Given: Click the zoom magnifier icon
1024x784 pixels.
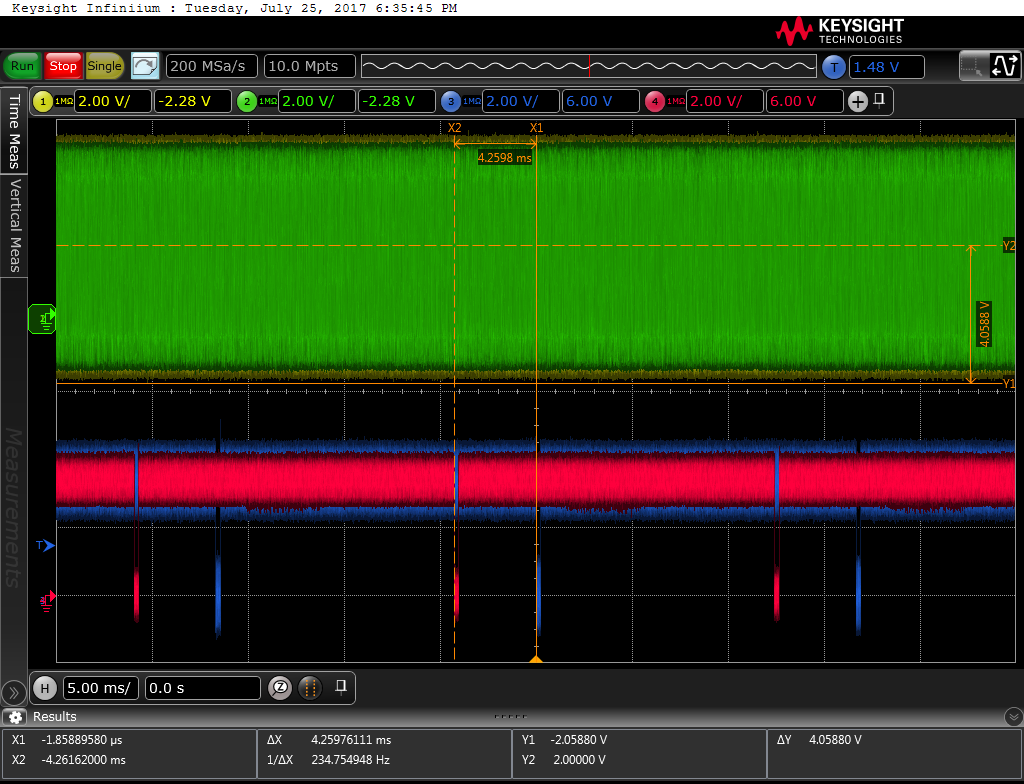Looking at the screenshot, I should (281, 688).
